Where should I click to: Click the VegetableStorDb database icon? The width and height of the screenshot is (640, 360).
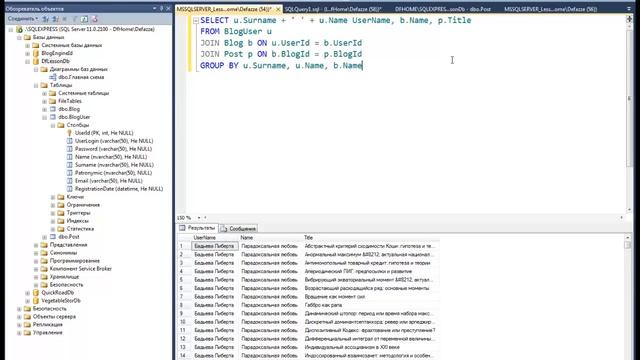(x=36, y=300)
